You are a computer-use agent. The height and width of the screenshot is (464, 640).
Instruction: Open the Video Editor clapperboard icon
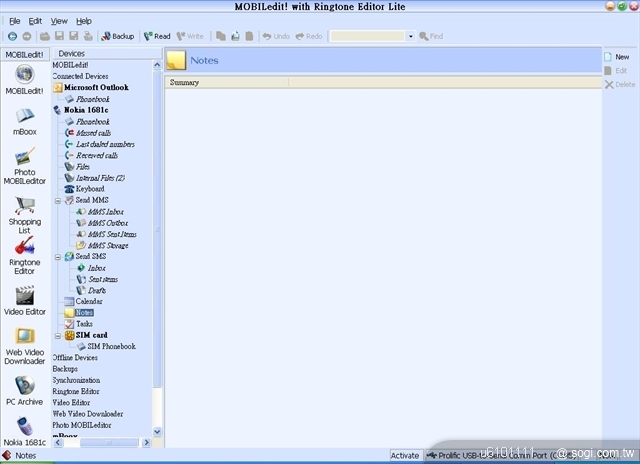coord(24,296)
